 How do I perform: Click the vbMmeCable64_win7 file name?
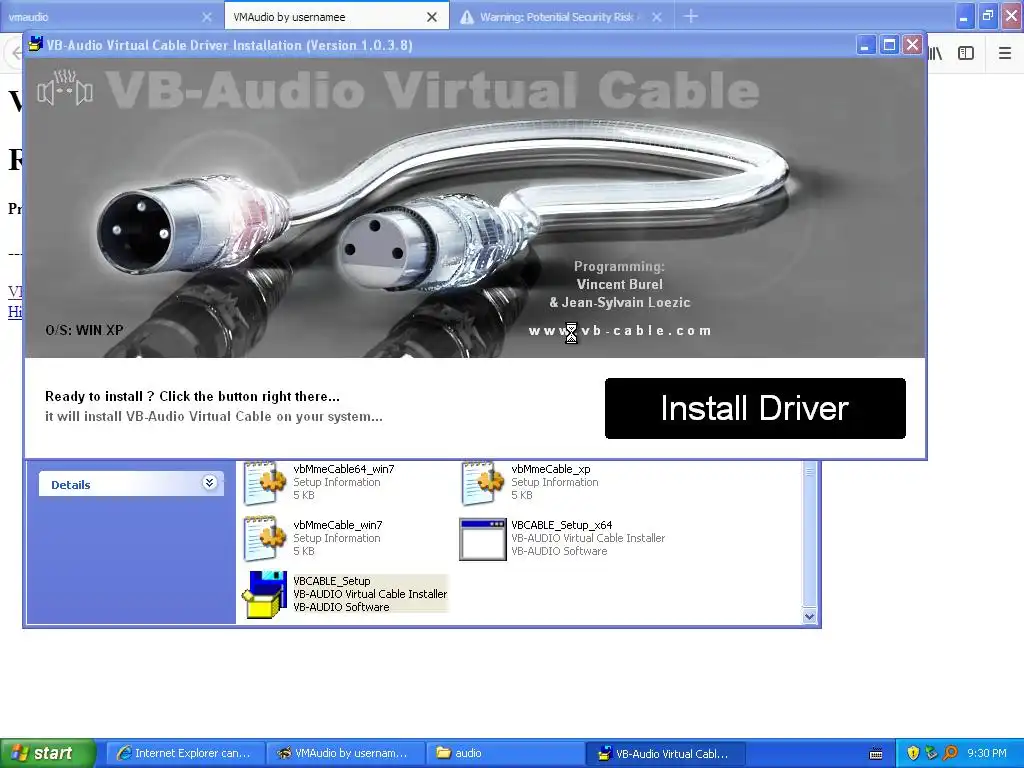[344, 469]
